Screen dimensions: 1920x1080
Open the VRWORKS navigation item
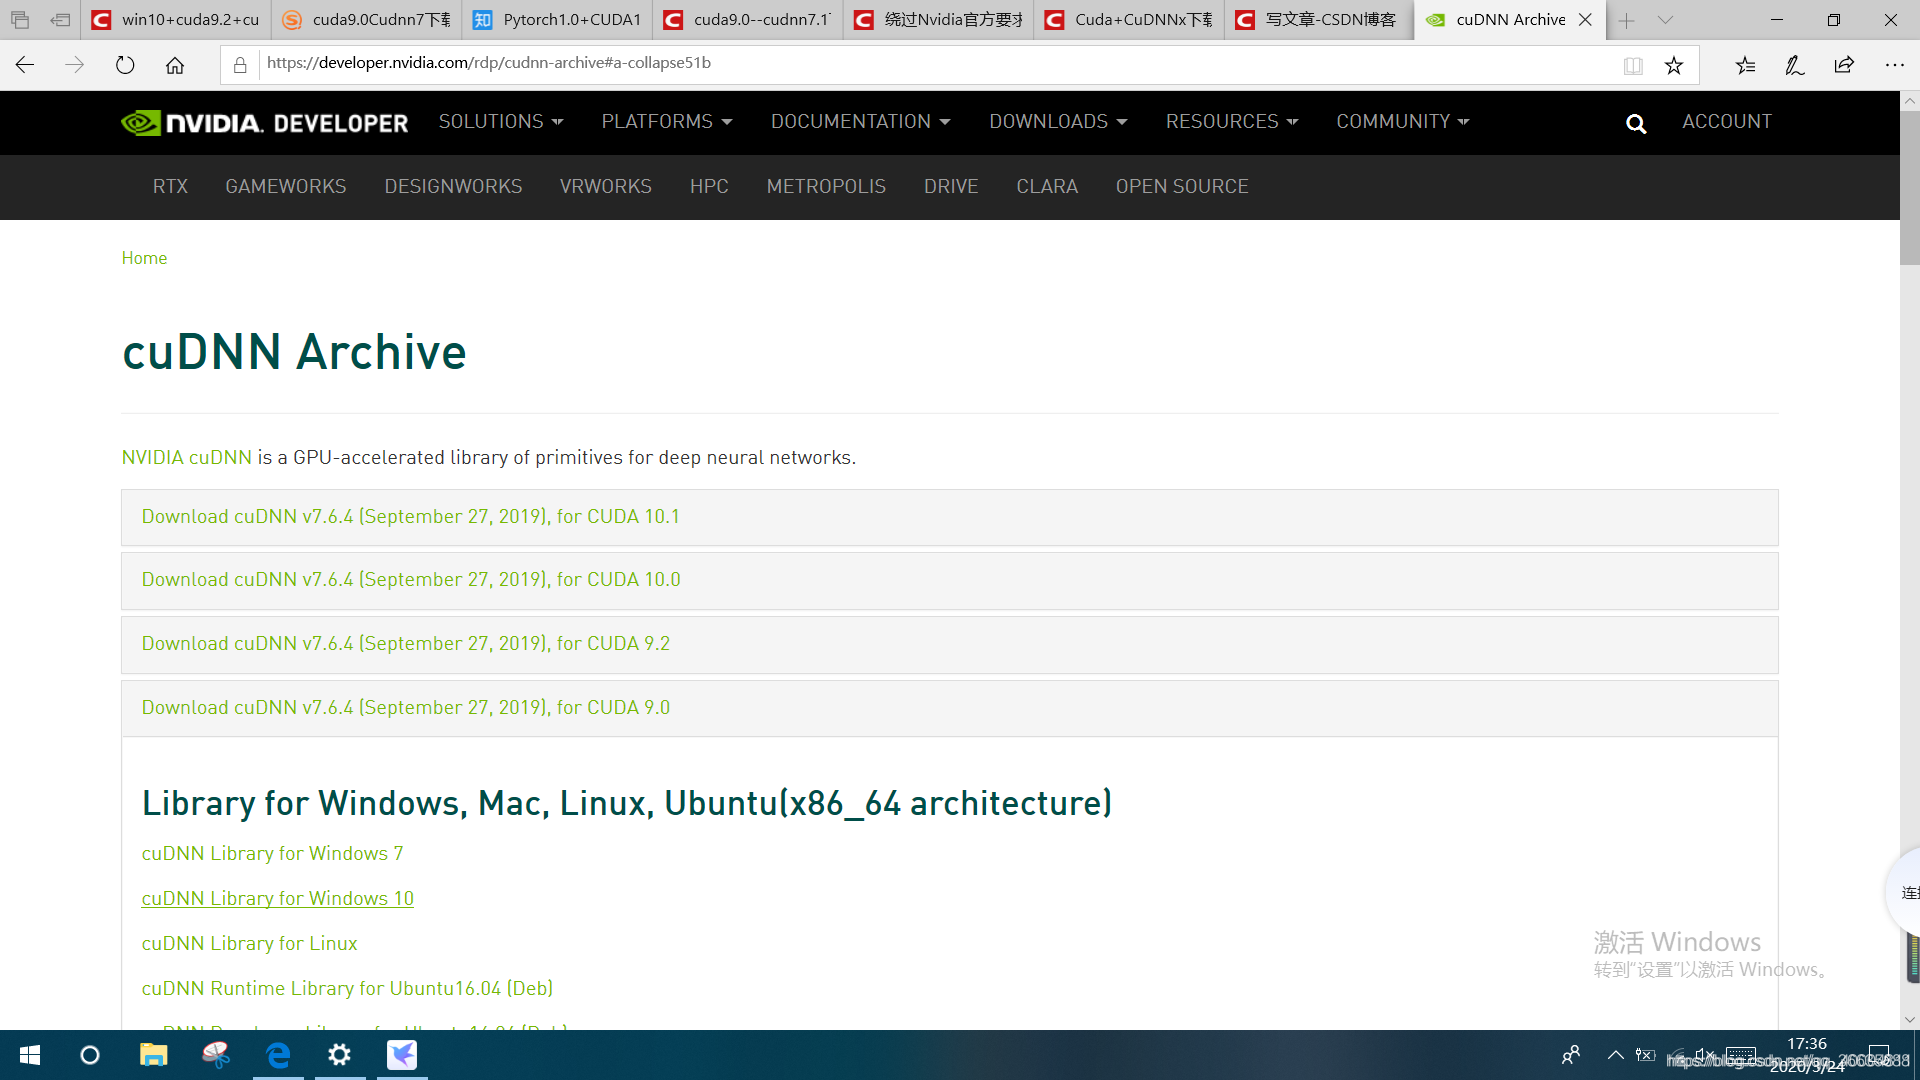click(606, 187)
